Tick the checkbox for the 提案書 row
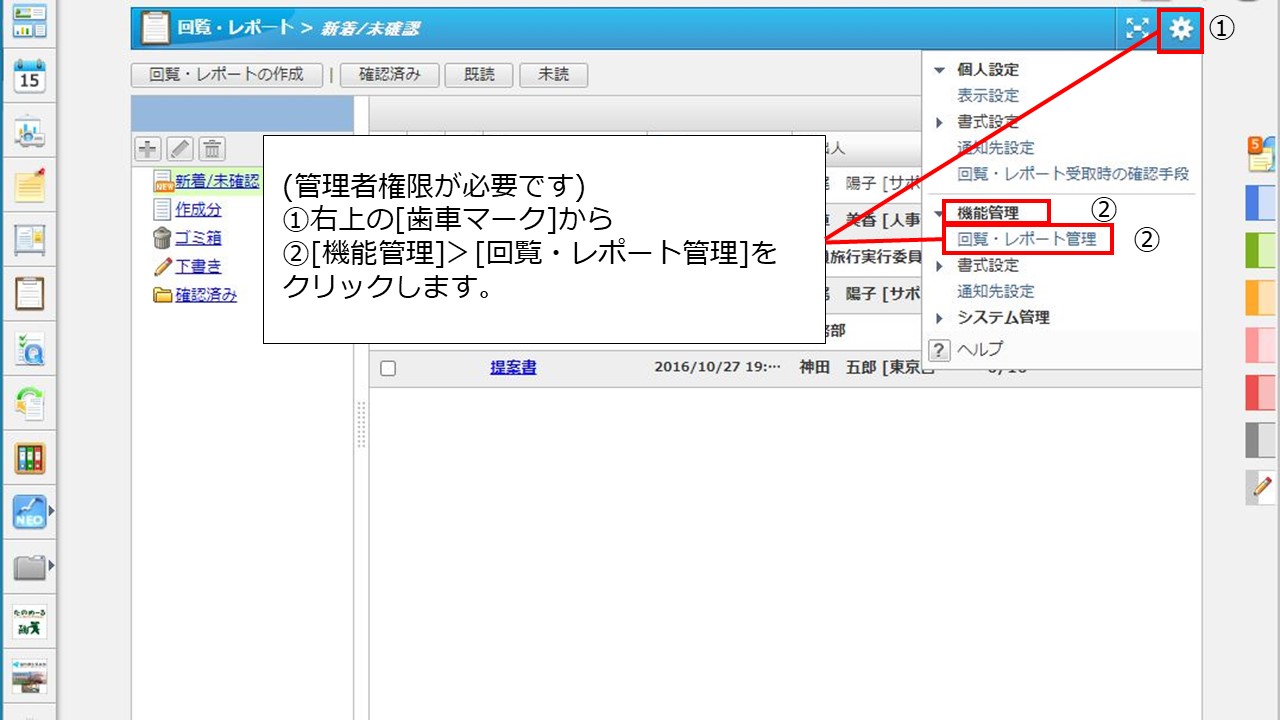Image resolution: width=1280 pixels, height=720 pixels. click(x=388, y=368)
